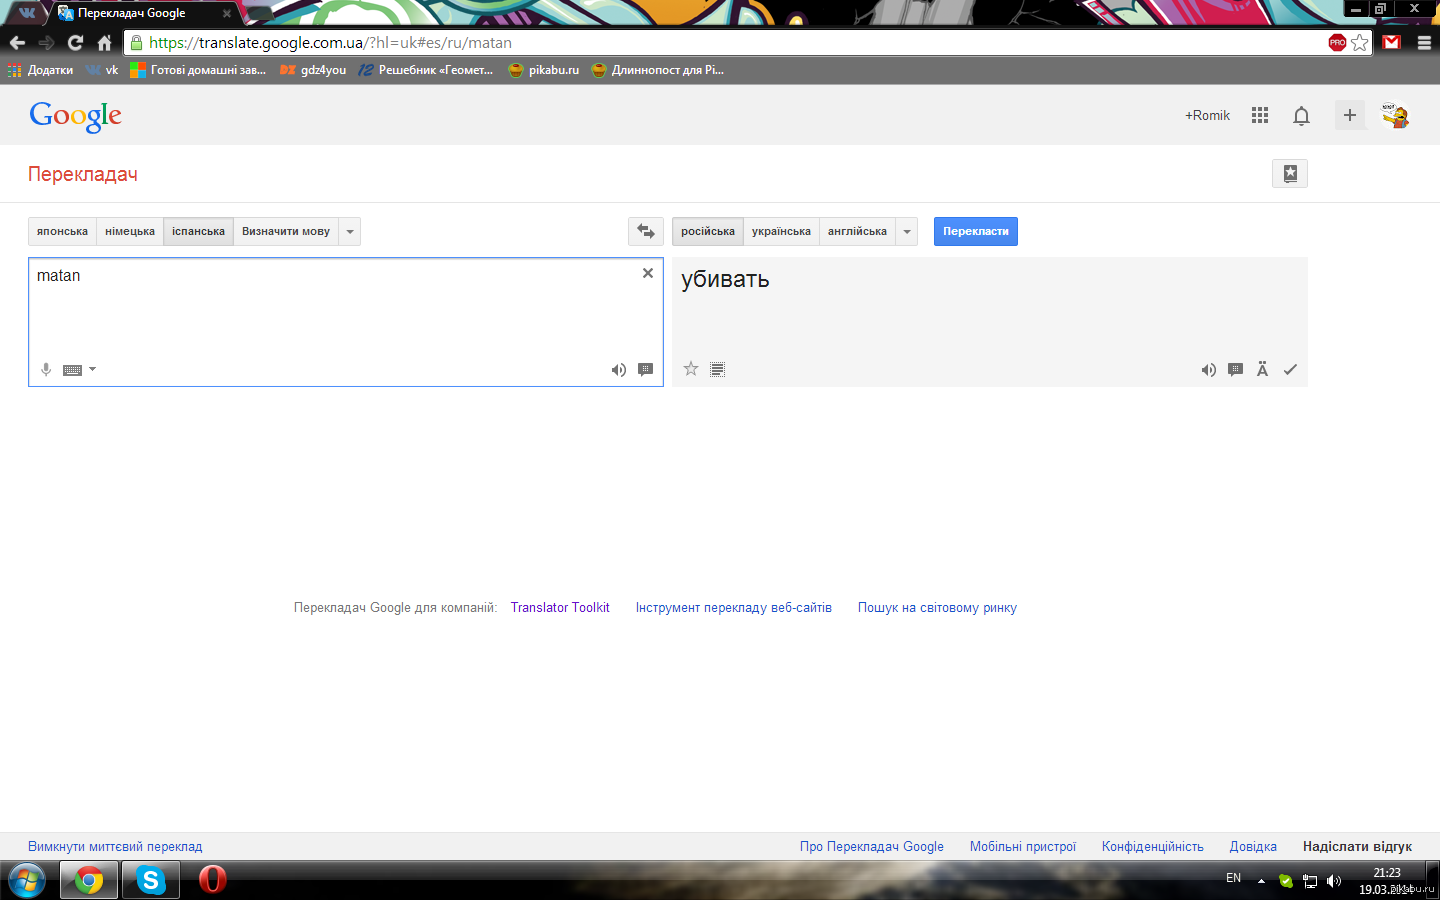This screenshot has width=1440, height=900.
Task: Go back with the browser back arrow
Action: tap(17, 43)
